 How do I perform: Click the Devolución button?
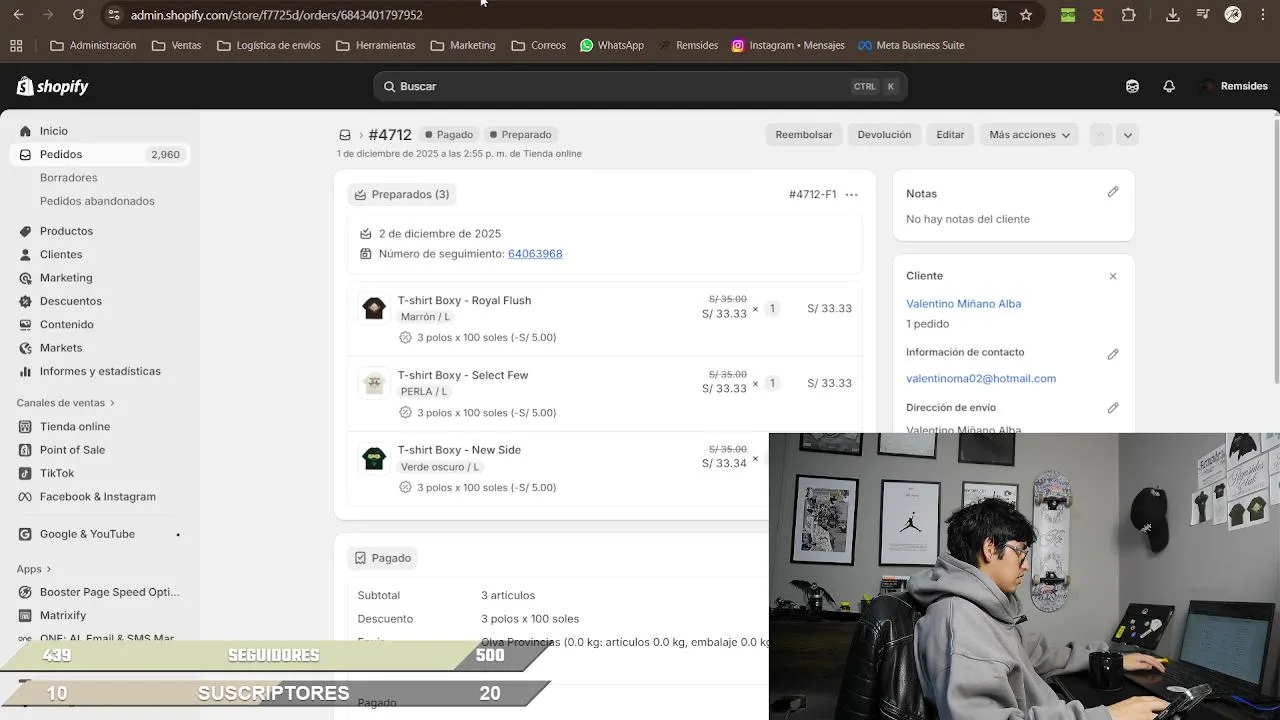coord(884,135)
